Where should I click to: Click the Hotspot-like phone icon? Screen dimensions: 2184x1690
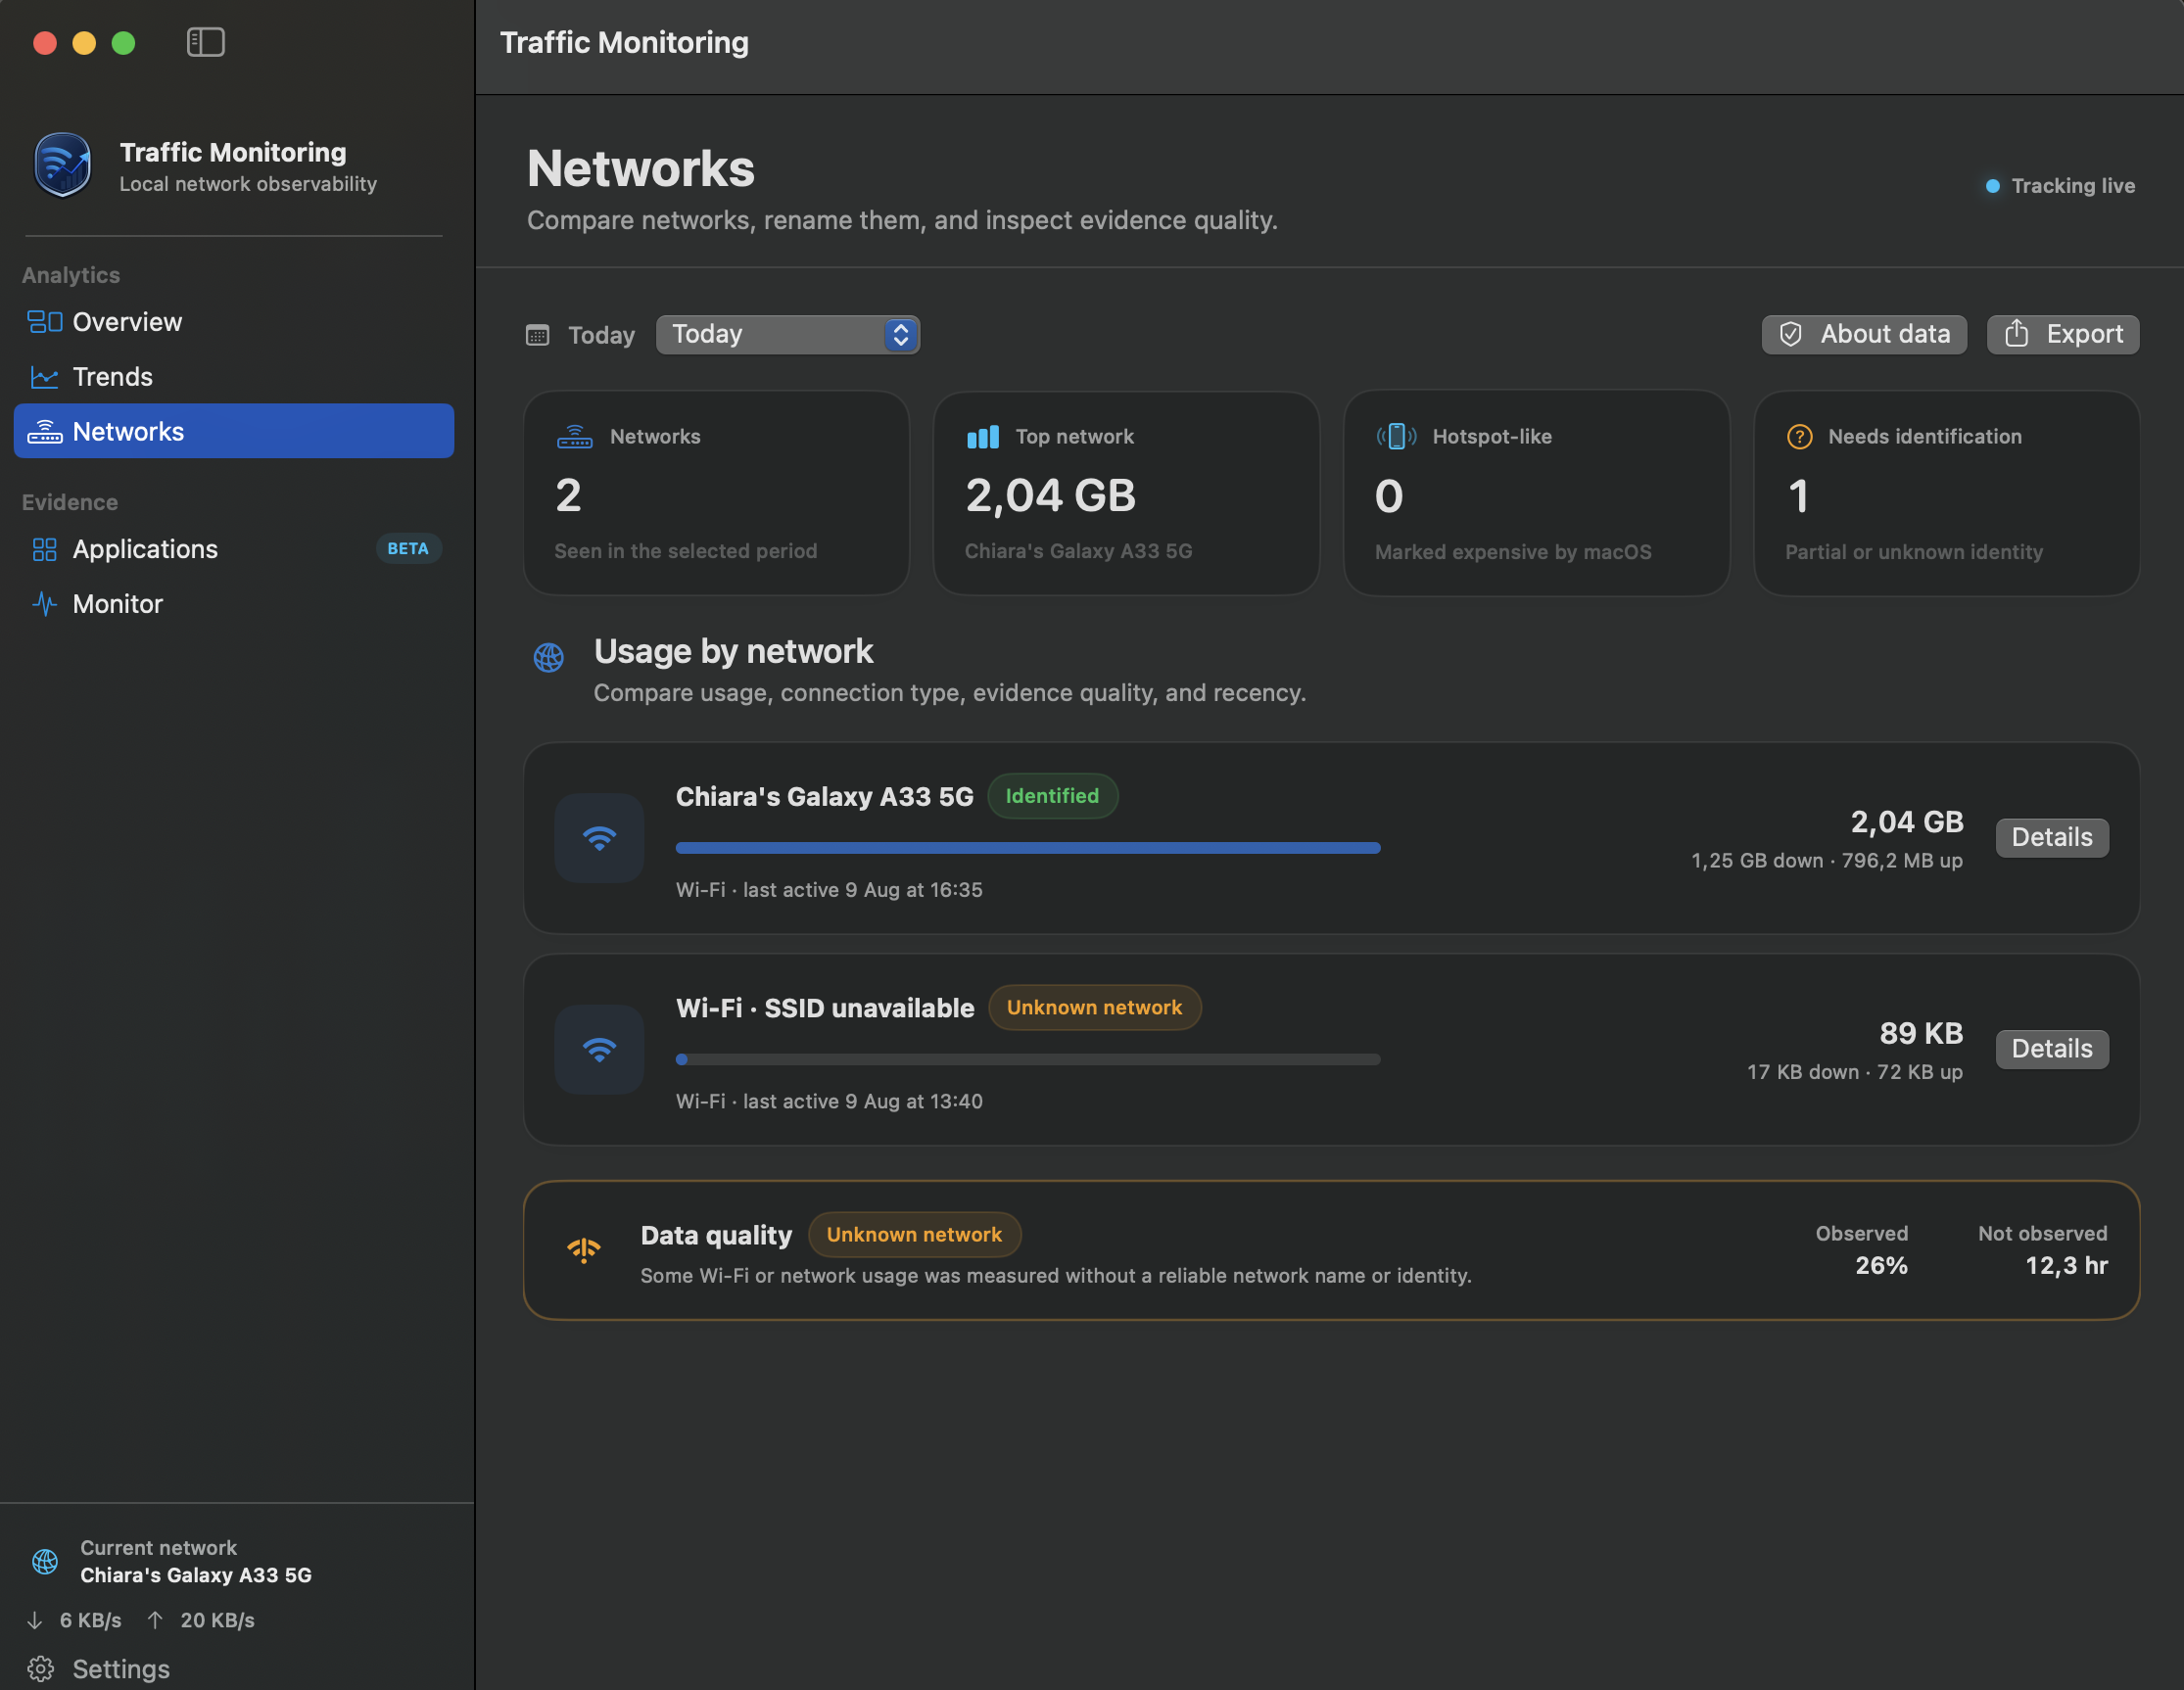click(1396, 436)
